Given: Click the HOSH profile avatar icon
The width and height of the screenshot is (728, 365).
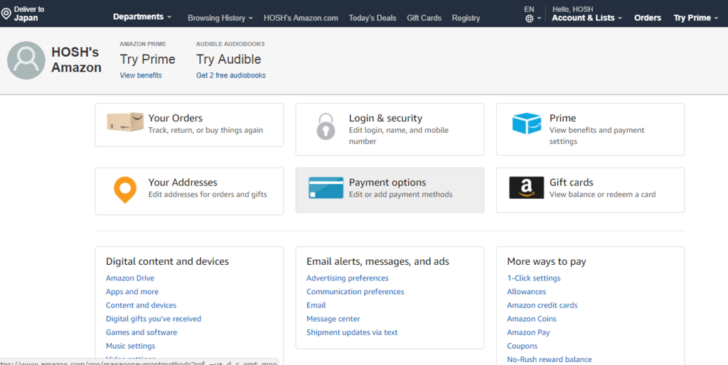Looking at the screenshot, I should [26, 60].
